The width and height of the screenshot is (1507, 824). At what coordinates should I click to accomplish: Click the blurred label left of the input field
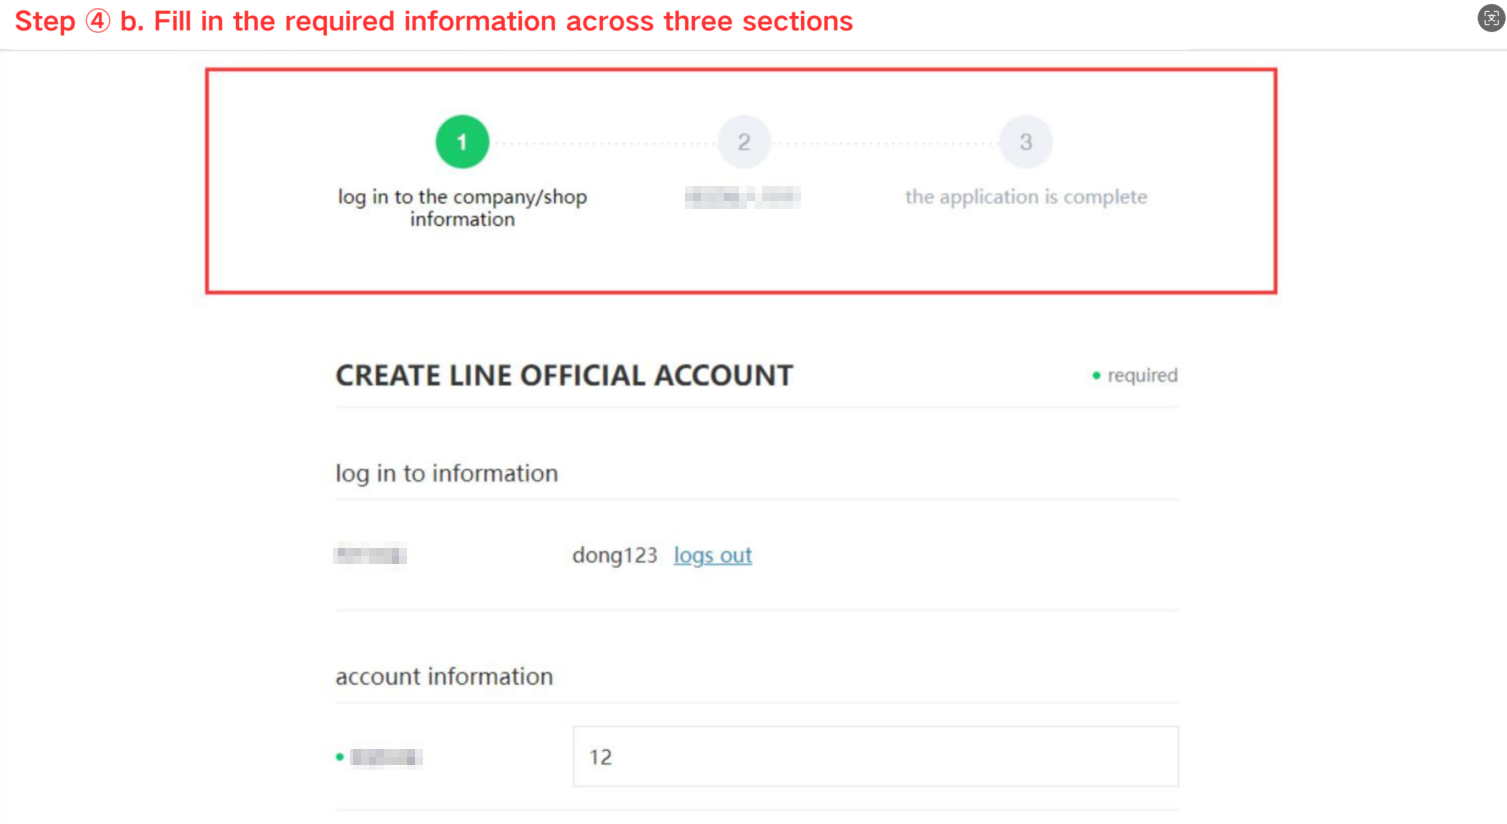click(386, 757)
